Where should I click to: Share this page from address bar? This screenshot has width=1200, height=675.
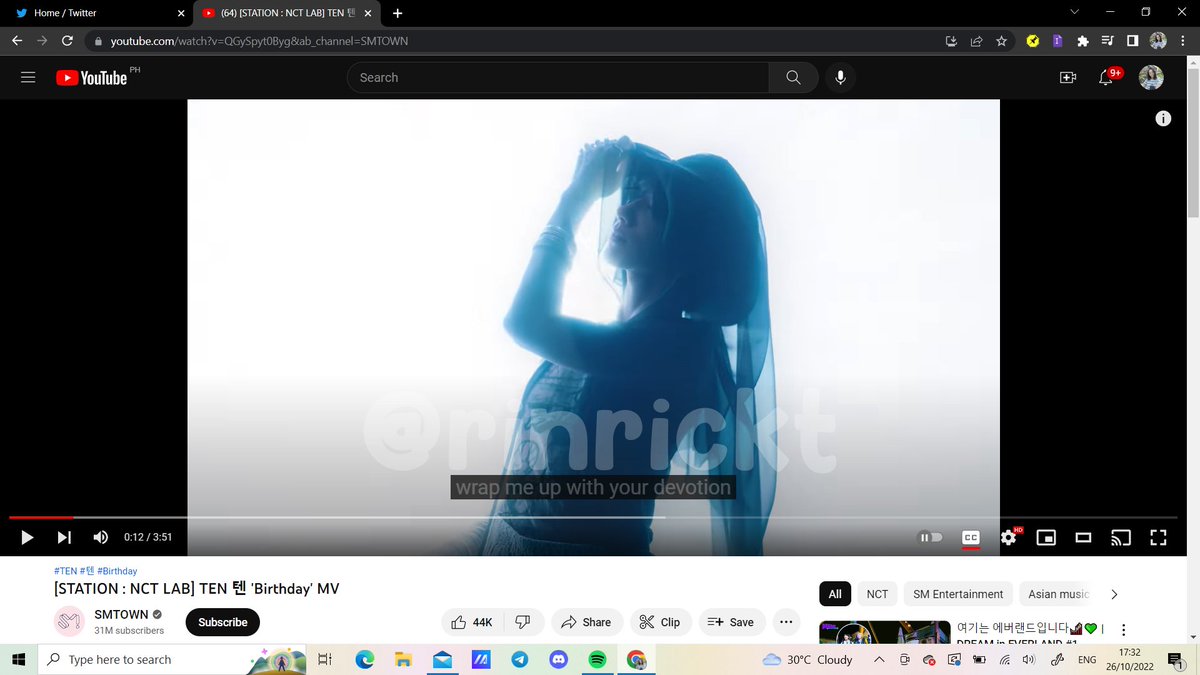click(976, 41)
